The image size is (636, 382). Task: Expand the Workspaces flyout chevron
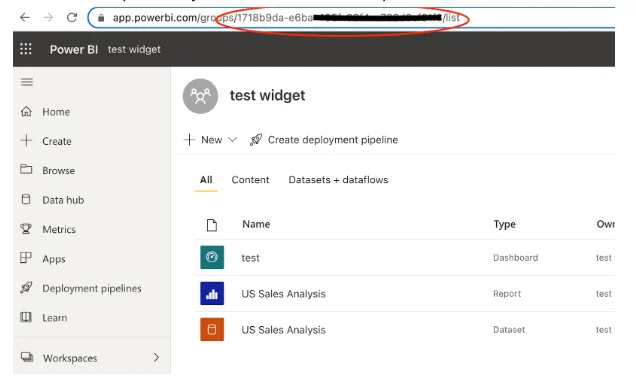click(156, 357)
